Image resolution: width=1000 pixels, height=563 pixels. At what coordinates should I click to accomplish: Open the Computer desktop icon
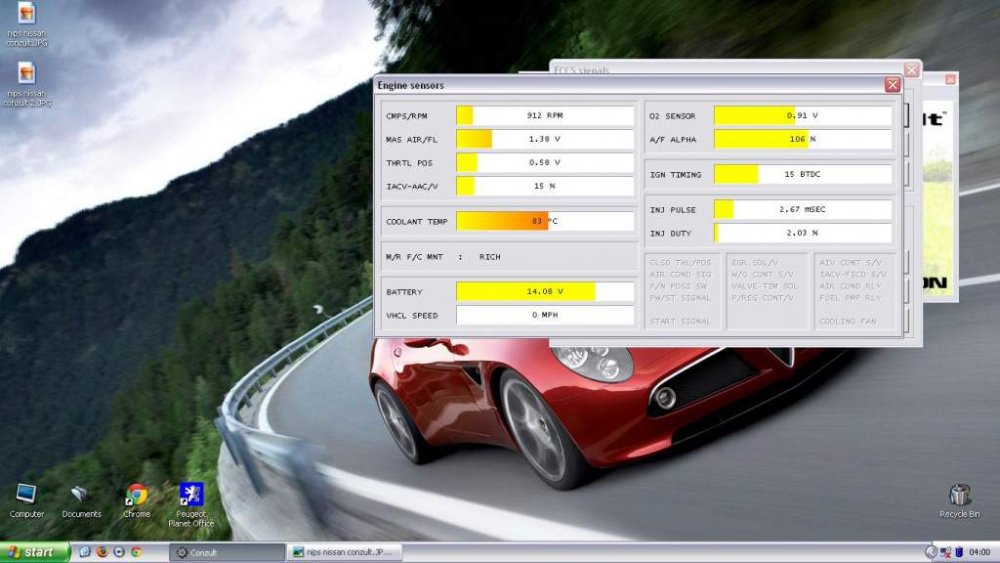(x=26, y=495)
